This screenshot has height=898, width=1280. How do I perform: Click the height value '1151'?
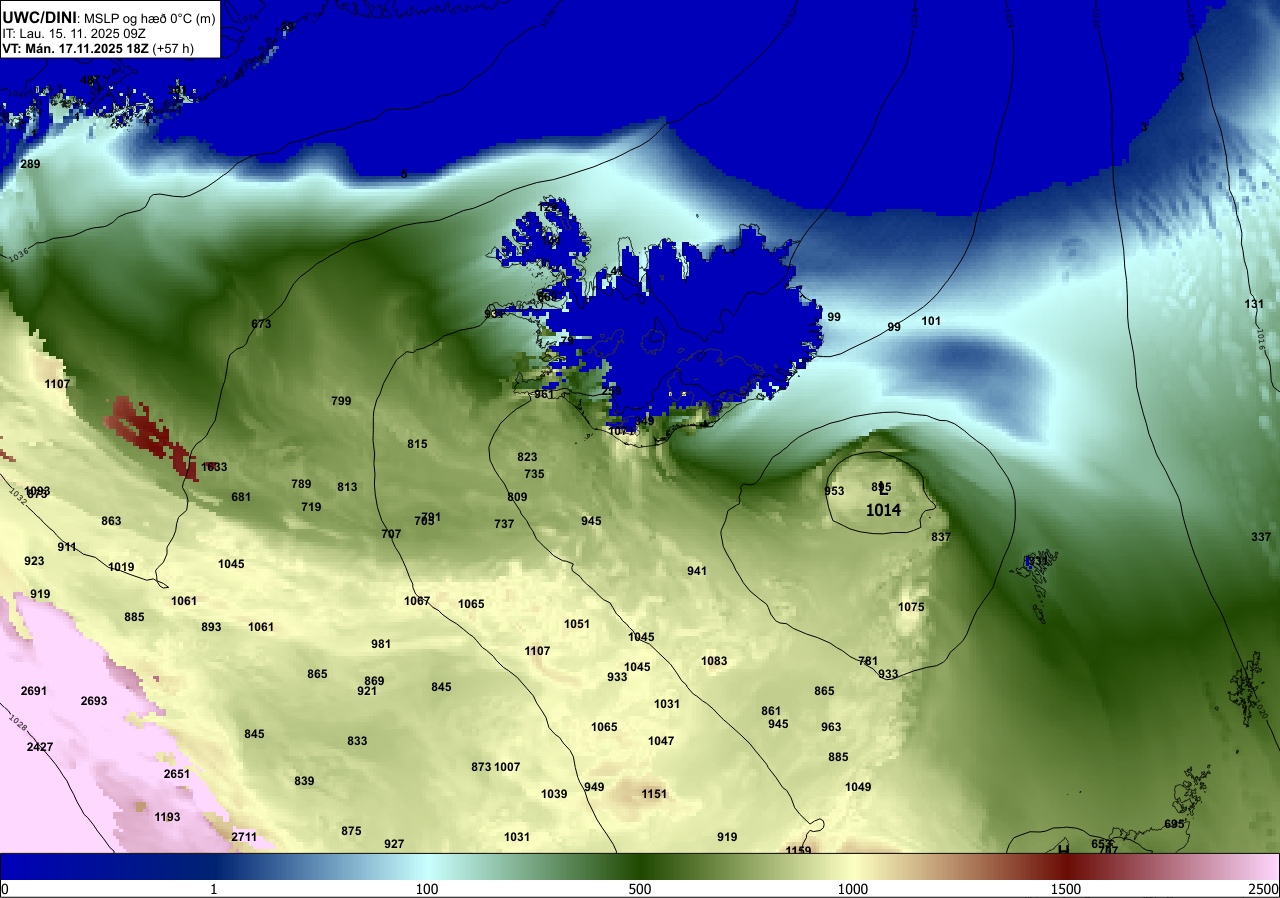654,794
